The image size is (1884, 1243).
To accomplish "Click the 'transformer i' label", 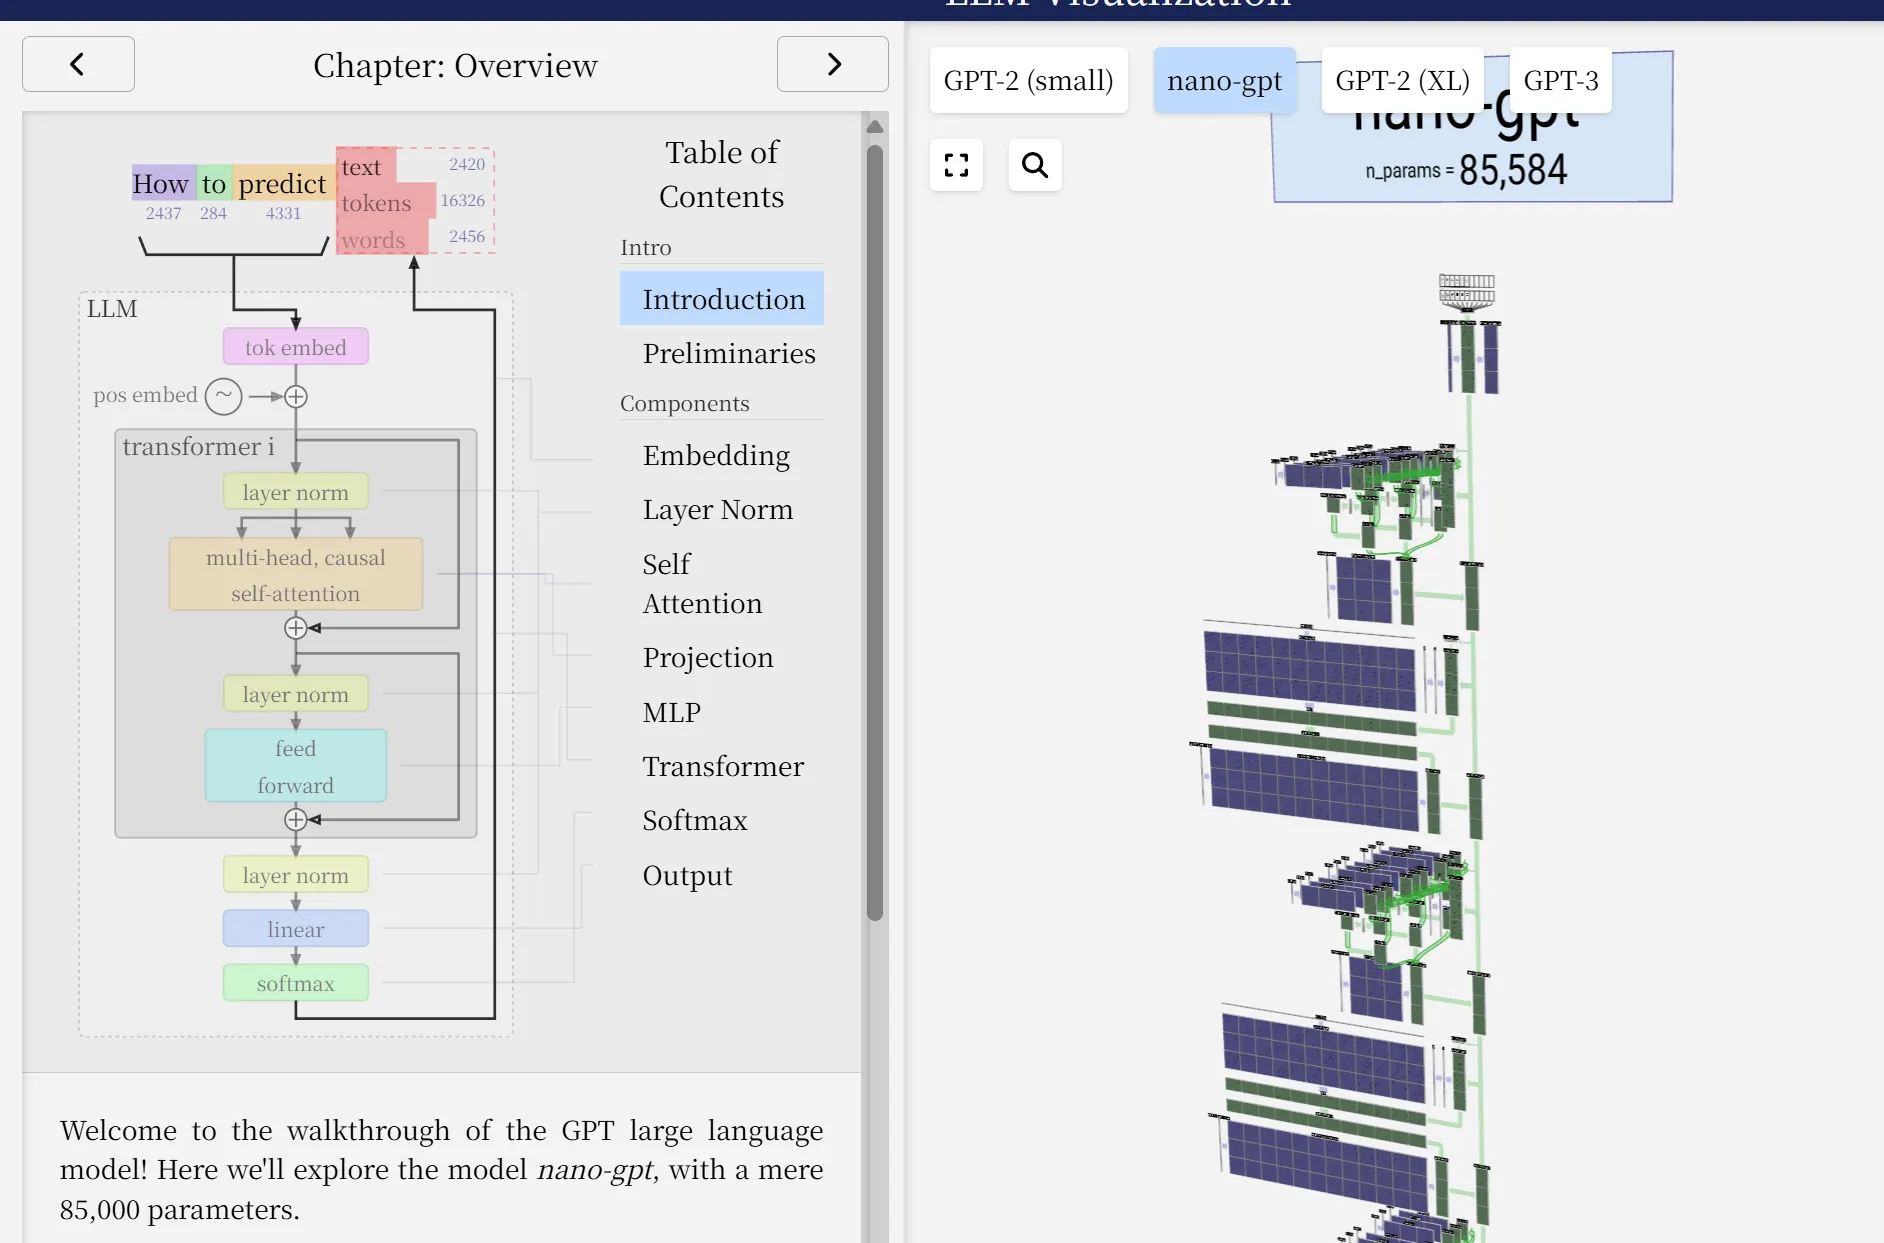I will [198, 446].
